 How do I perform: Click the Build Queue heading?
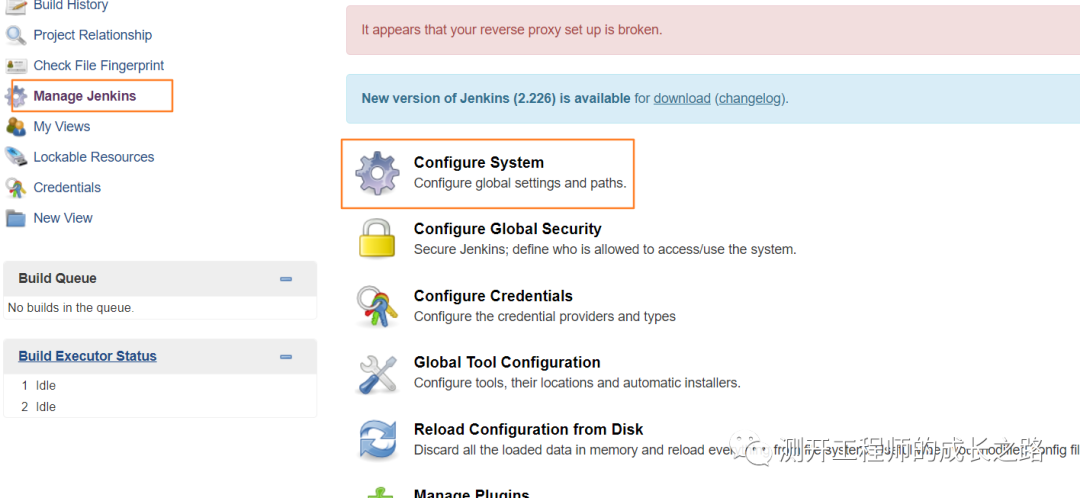pyautogui.click(x=58, y=278)
